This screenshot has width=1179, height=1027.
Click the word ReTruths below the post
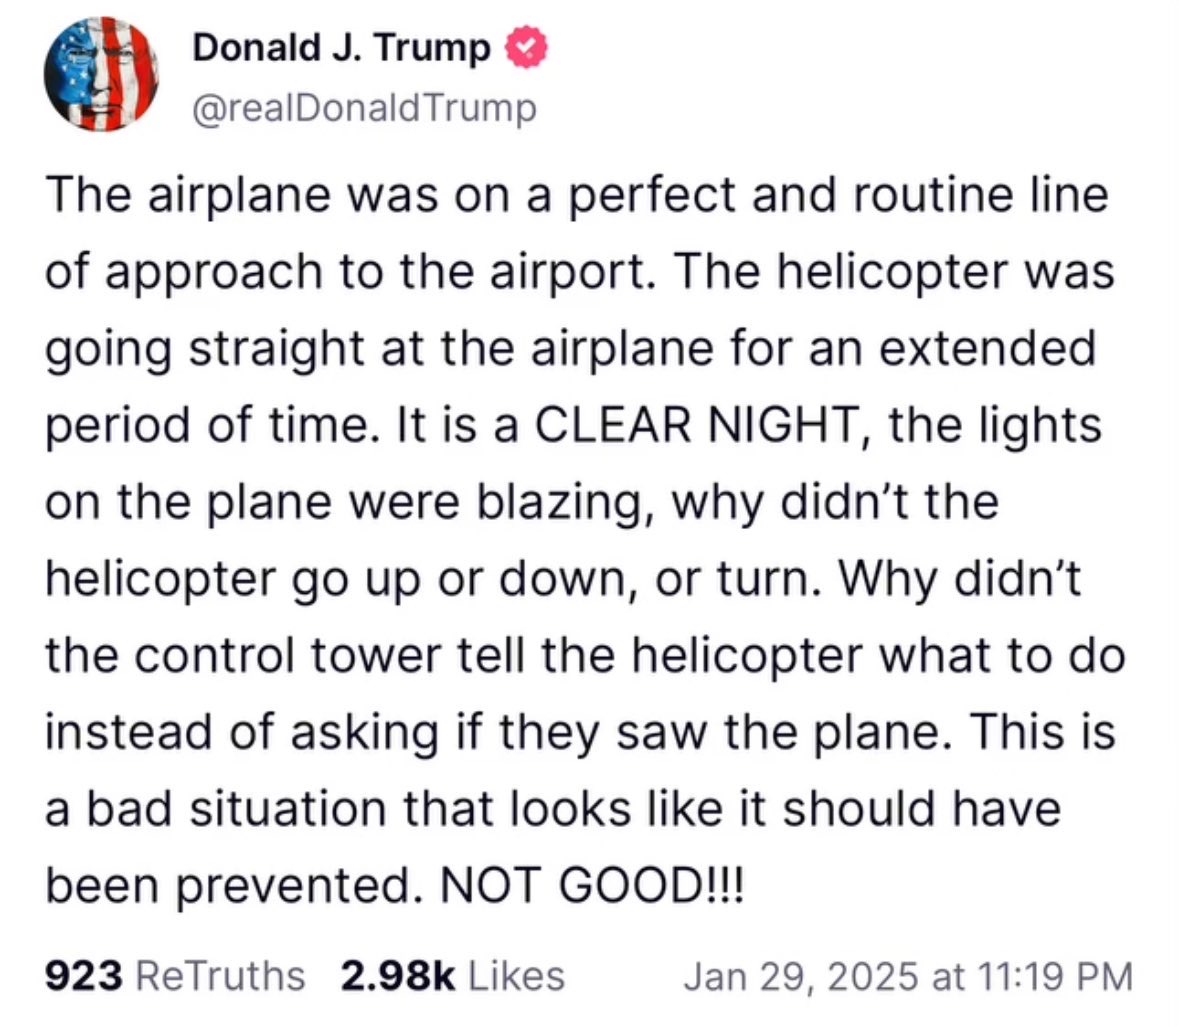click(x=219, y=975)
